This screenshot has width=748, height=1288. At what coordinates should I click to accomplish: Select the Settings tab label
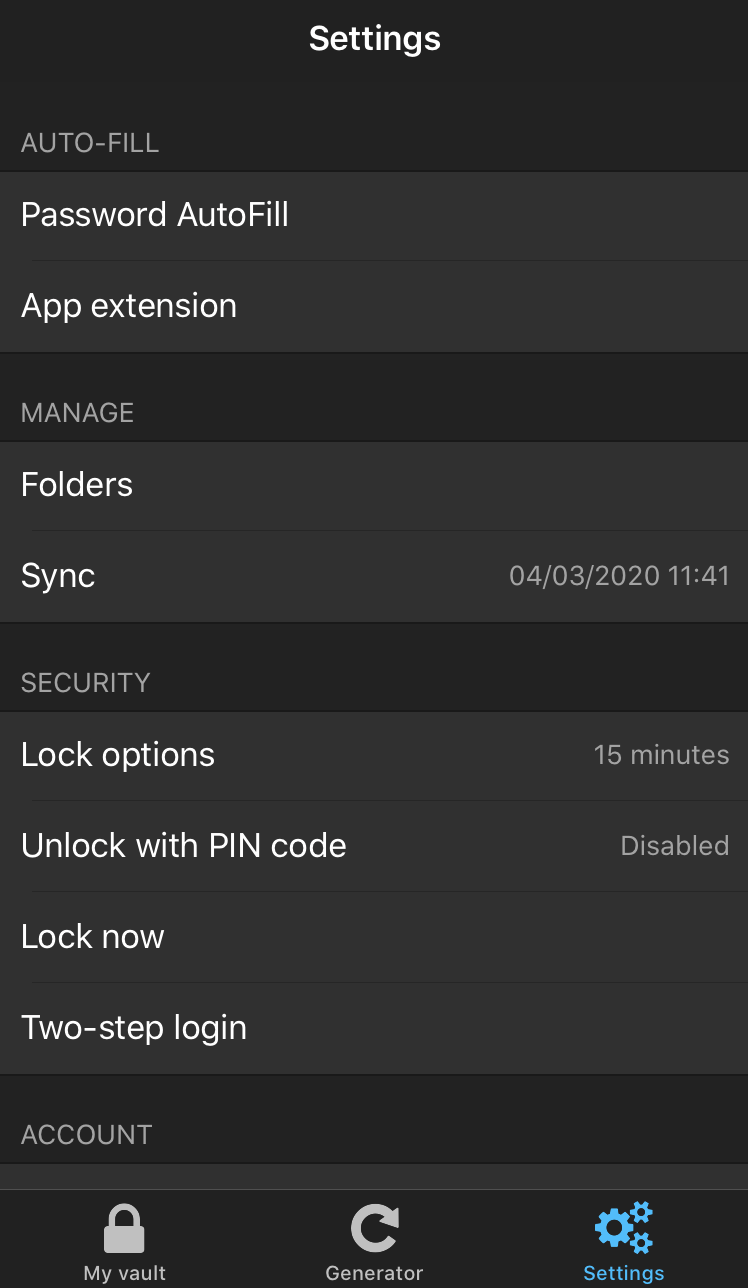click(624, 1273)
